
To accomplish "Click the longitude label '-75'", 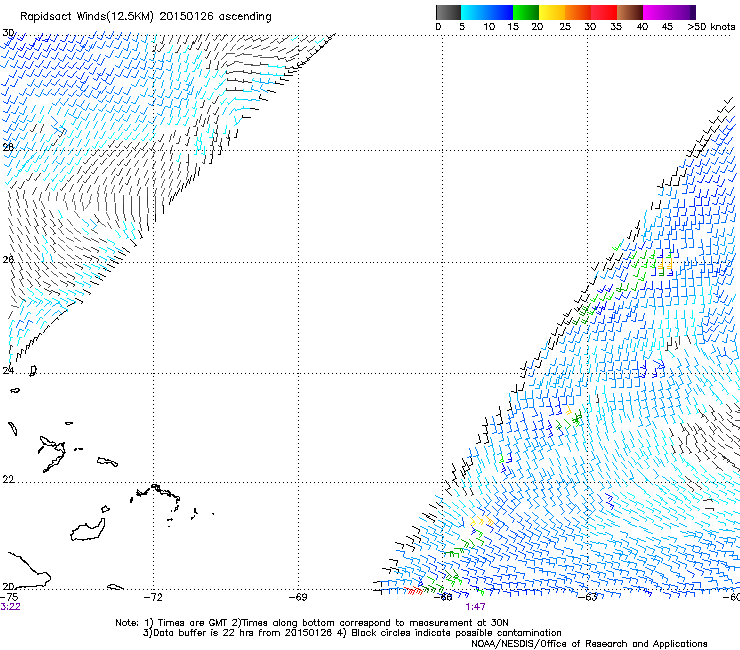I will point(10,597).
